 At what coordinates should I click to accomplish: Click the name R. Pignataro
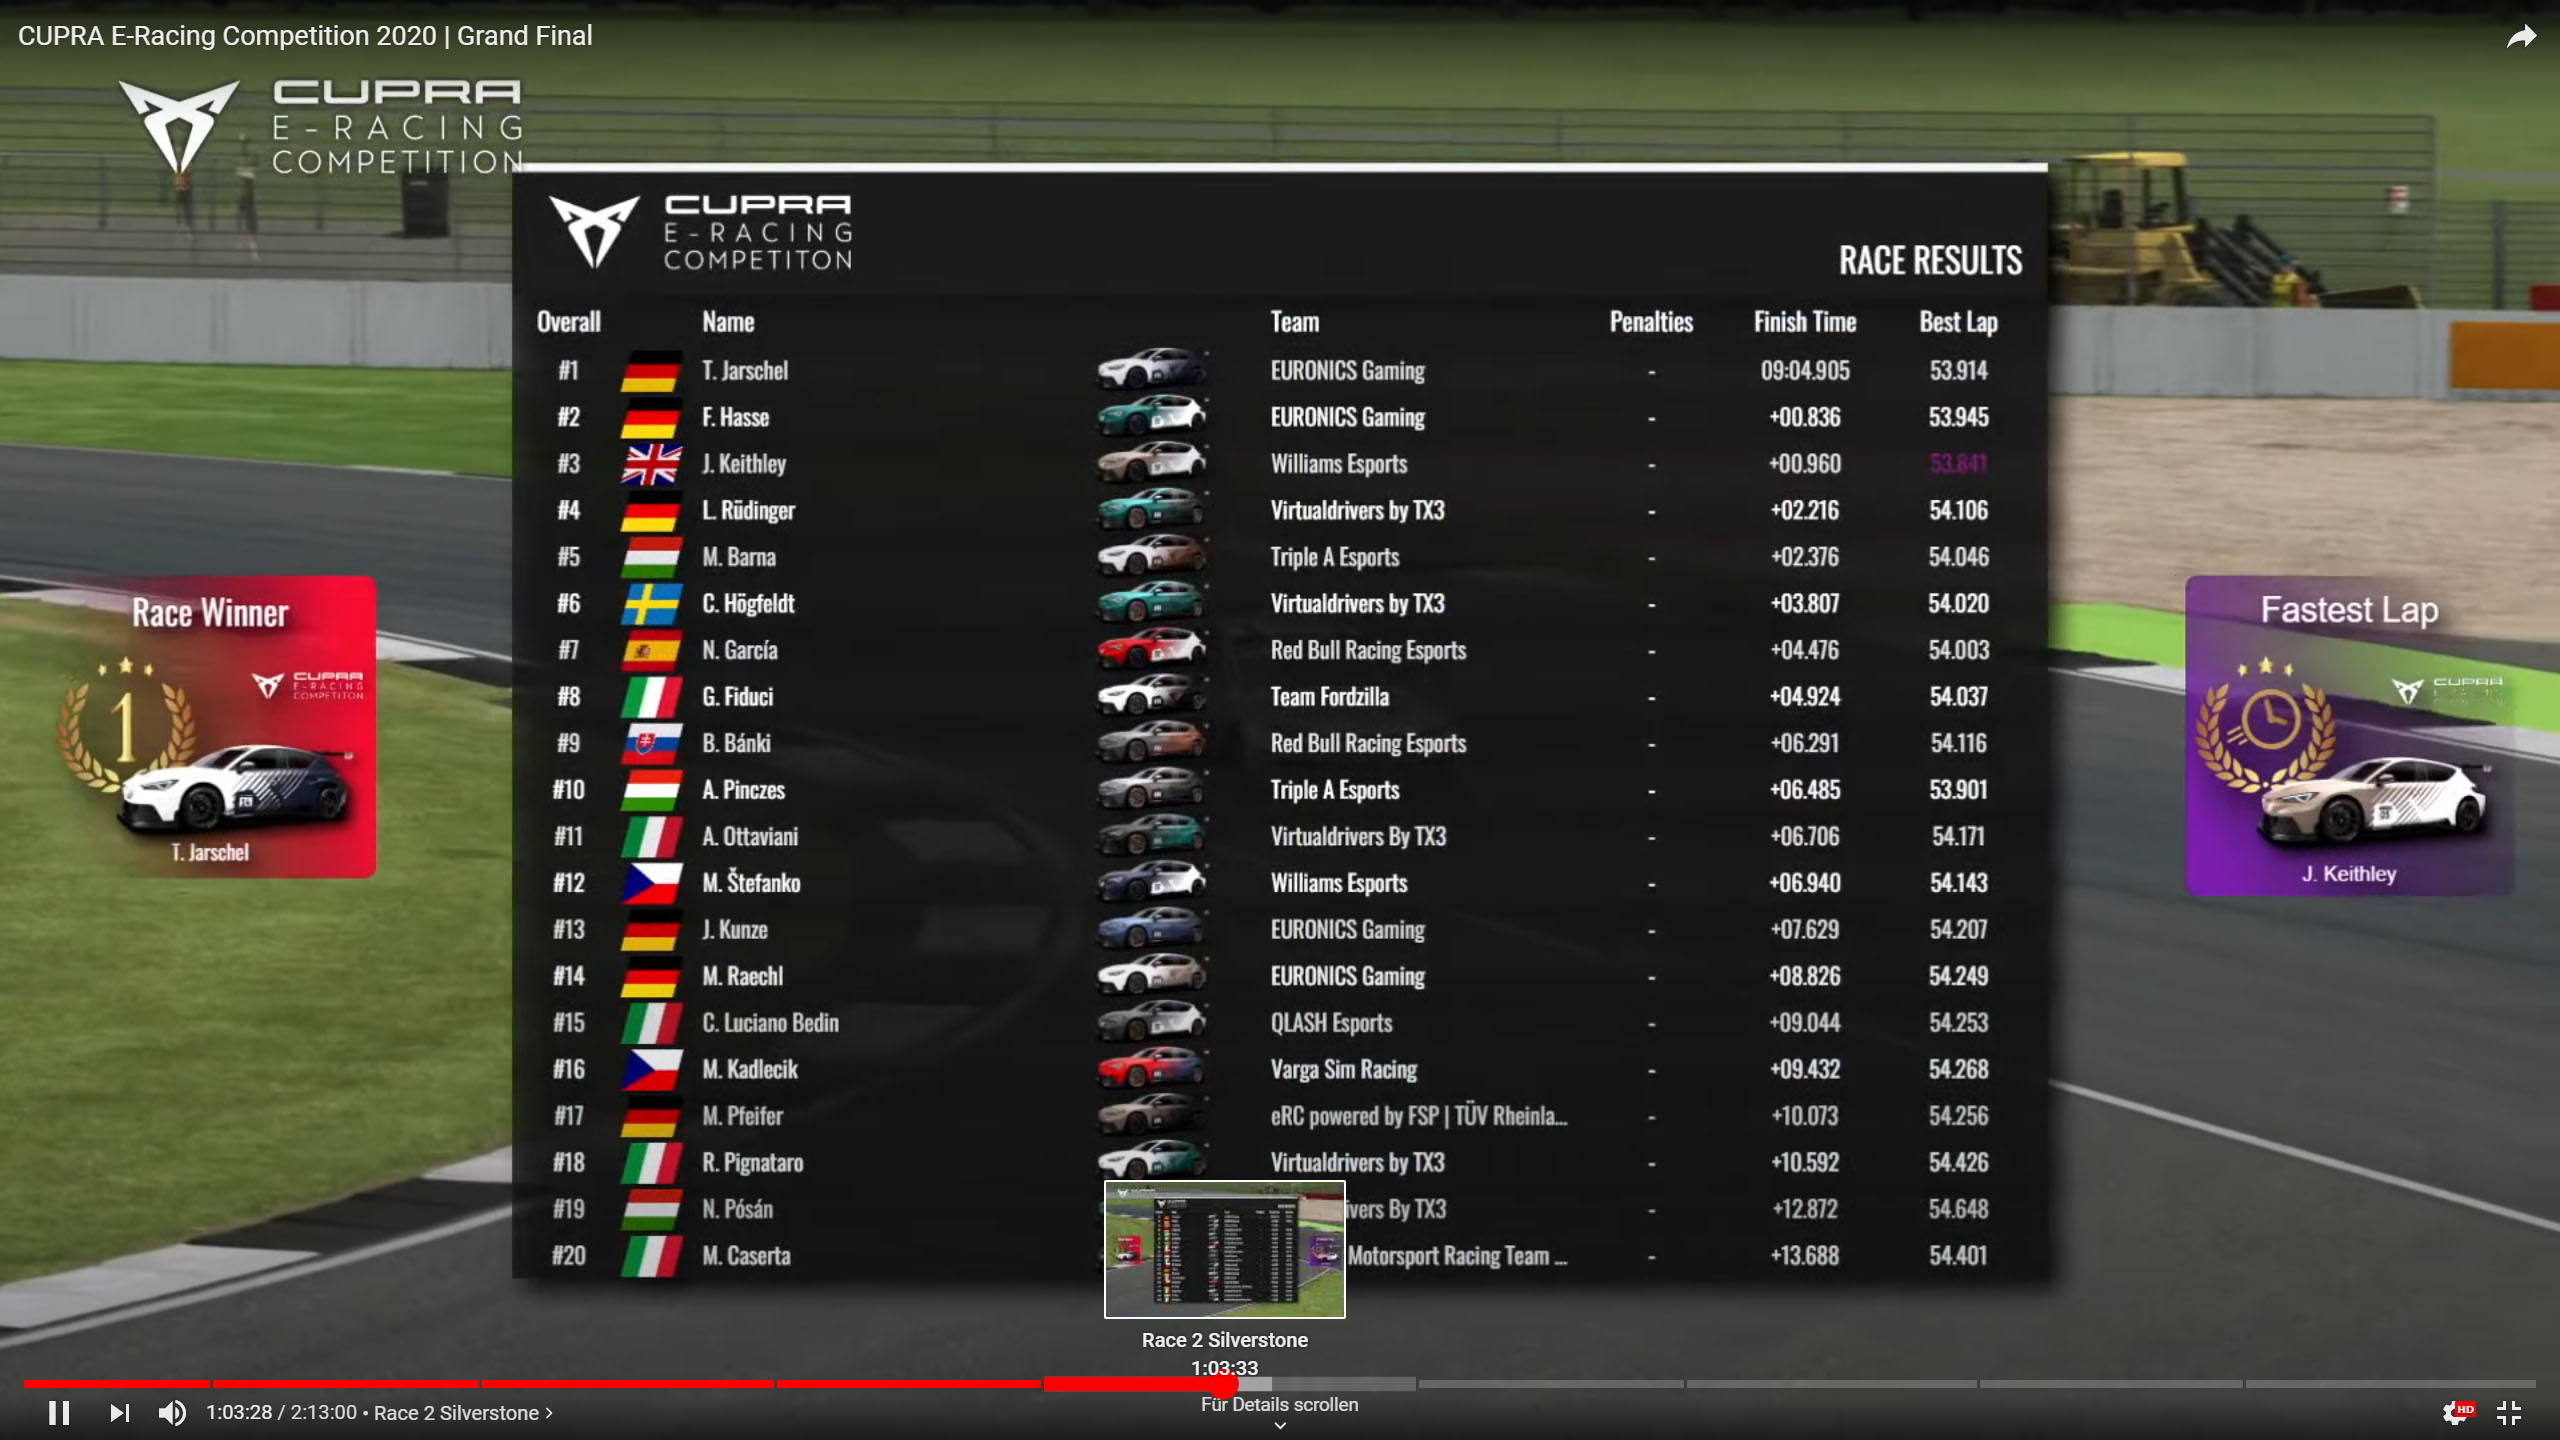click(752, 1163)
